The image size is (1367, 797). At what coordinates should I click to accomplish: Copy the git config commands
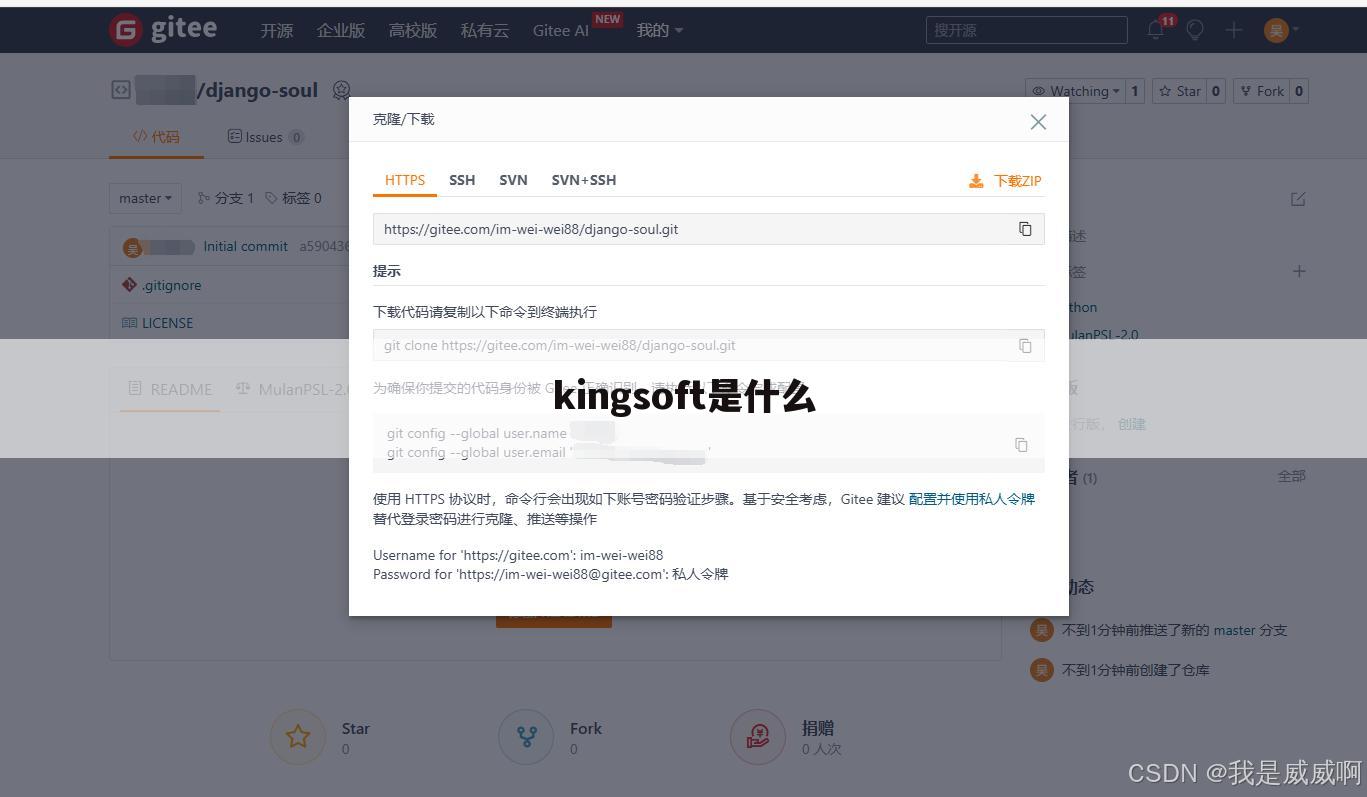1021,444
